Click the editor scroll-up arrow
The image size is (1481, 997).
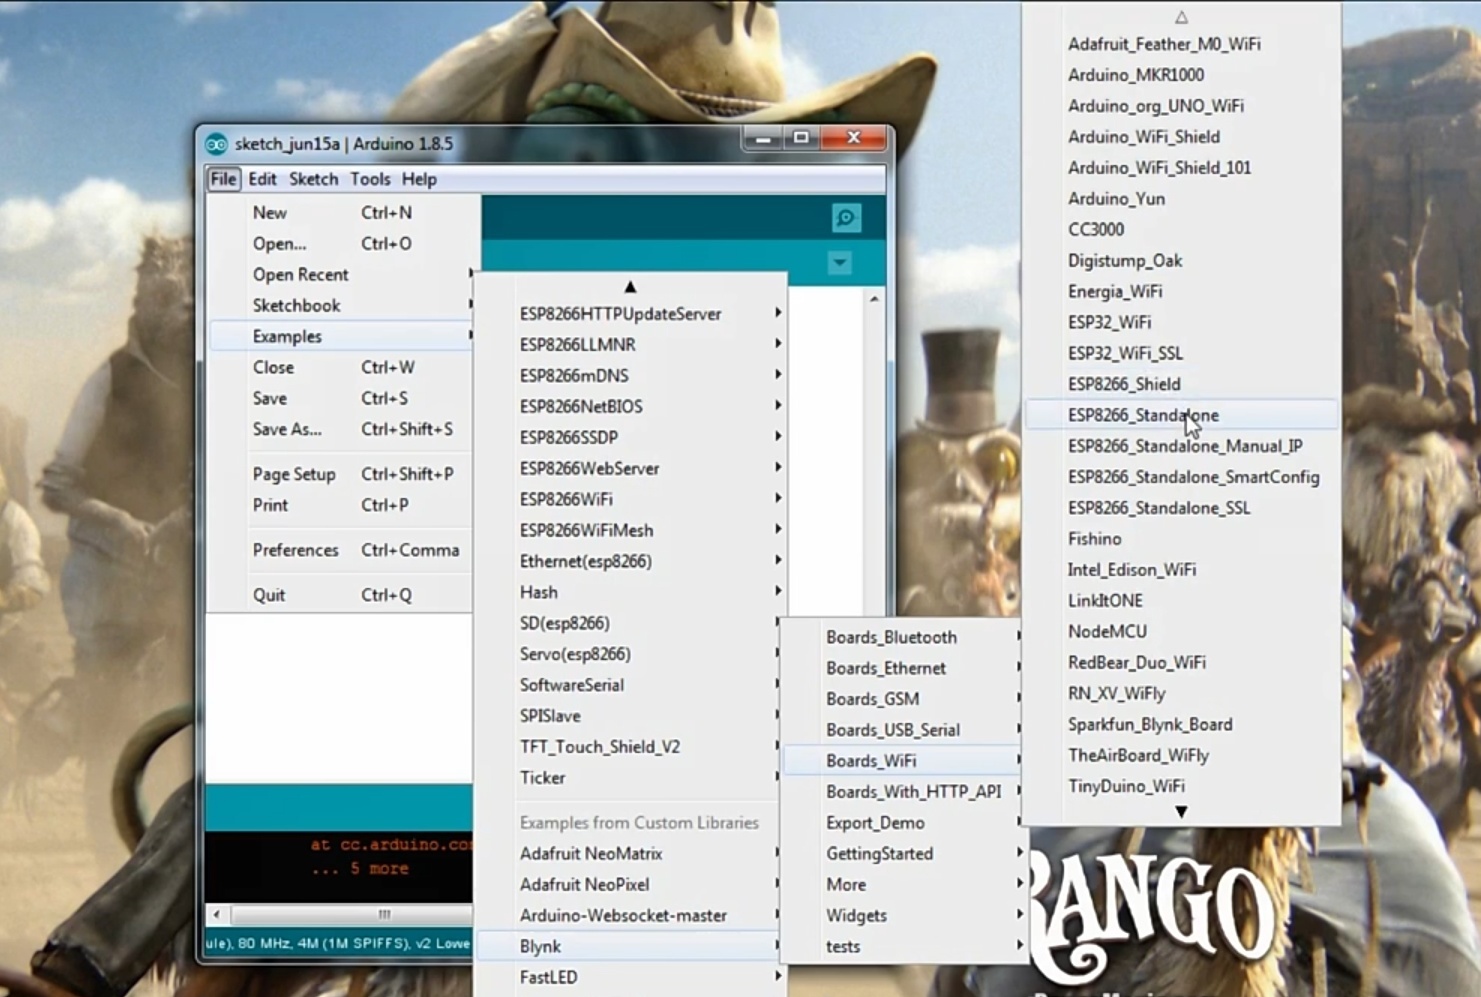[875, 299]
